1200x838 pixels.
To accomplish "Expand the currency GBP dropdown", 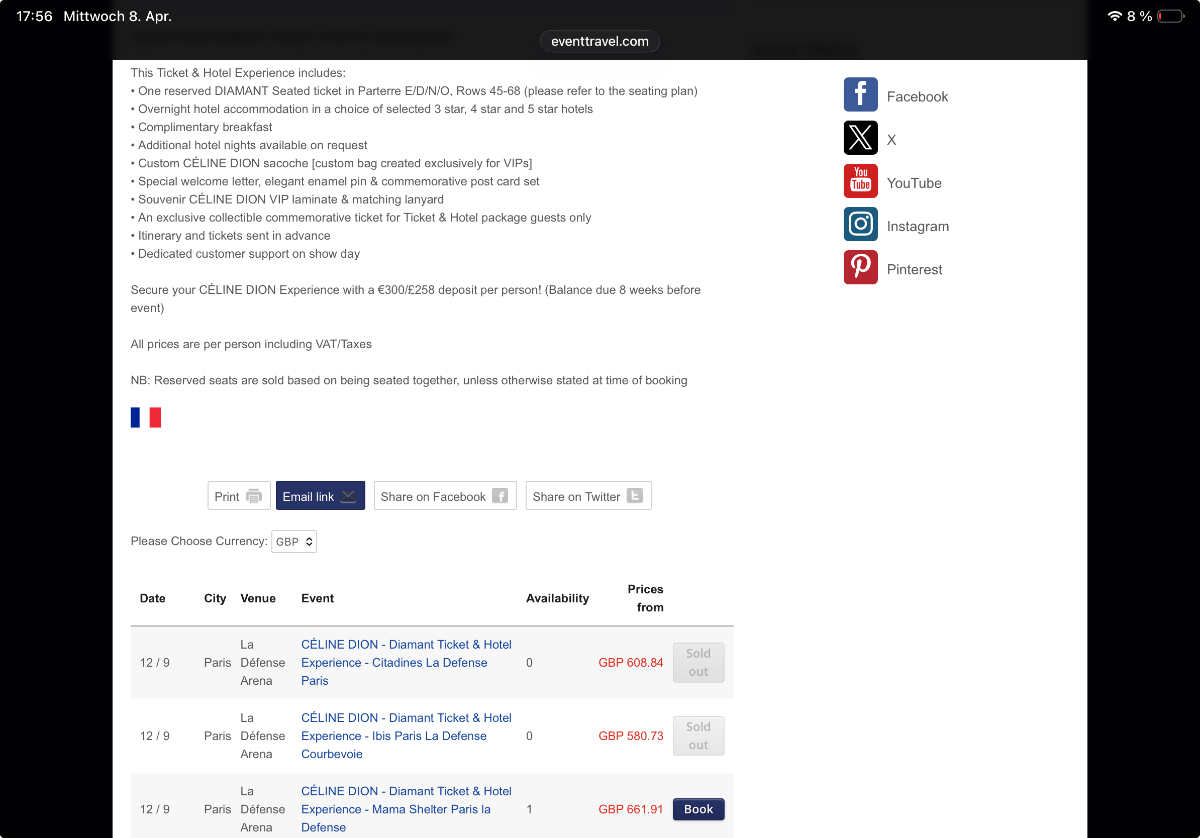I will pos(294,541).
